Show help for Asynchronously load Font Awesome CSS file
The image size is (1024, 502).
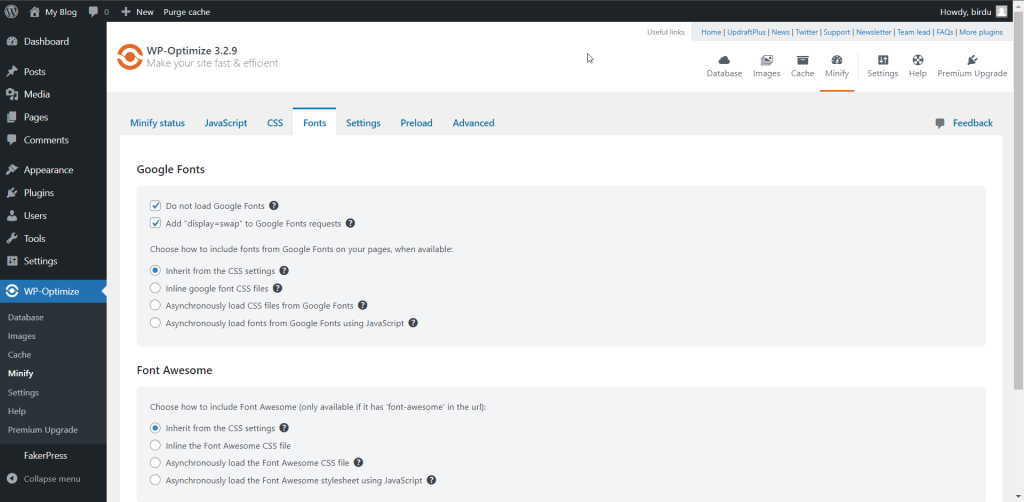358,463
